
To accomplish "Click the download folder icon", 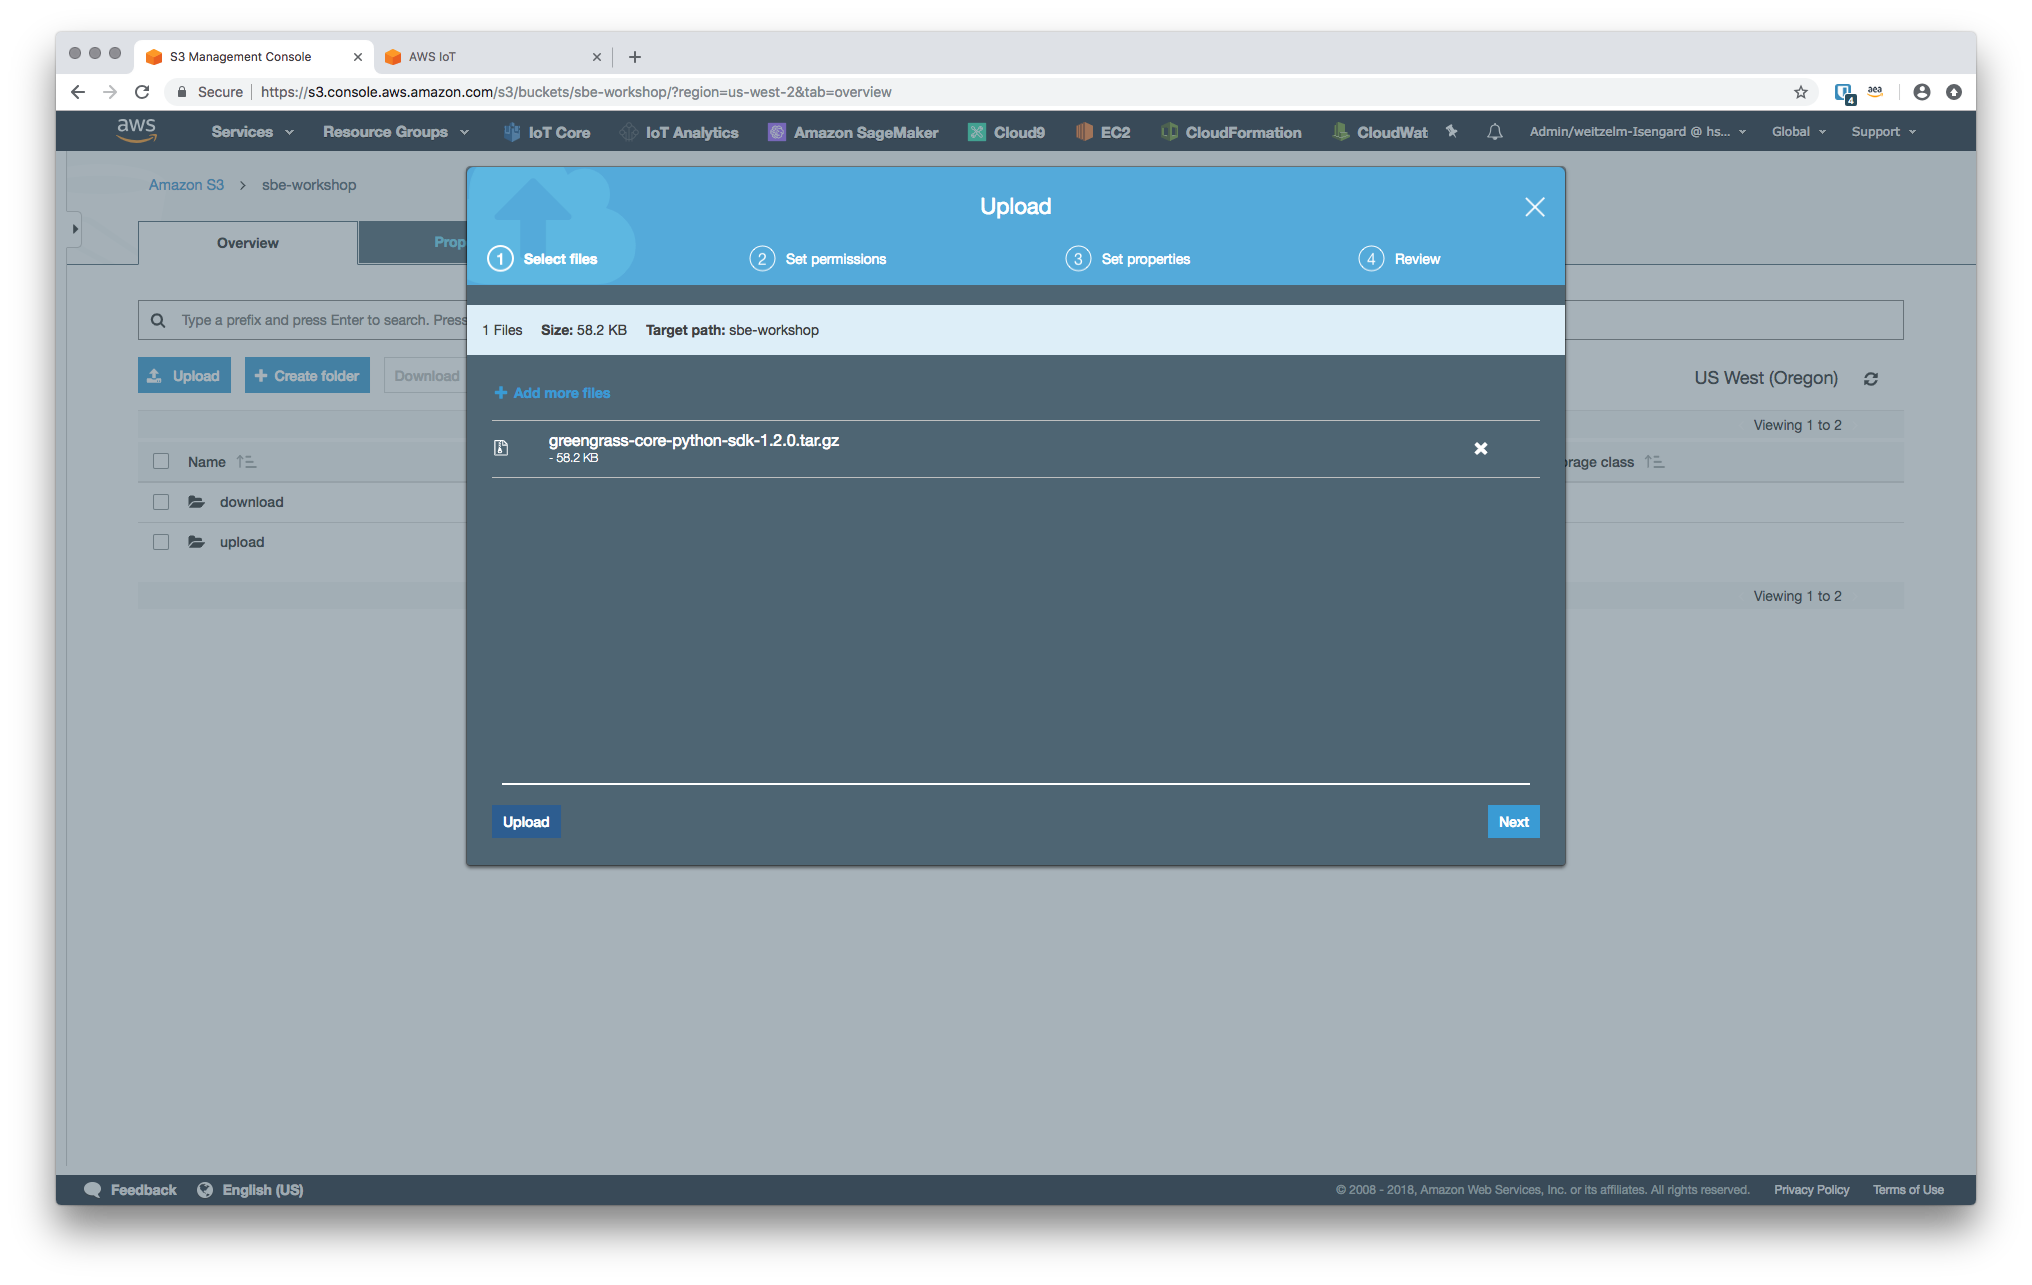I will pos(196,502).
